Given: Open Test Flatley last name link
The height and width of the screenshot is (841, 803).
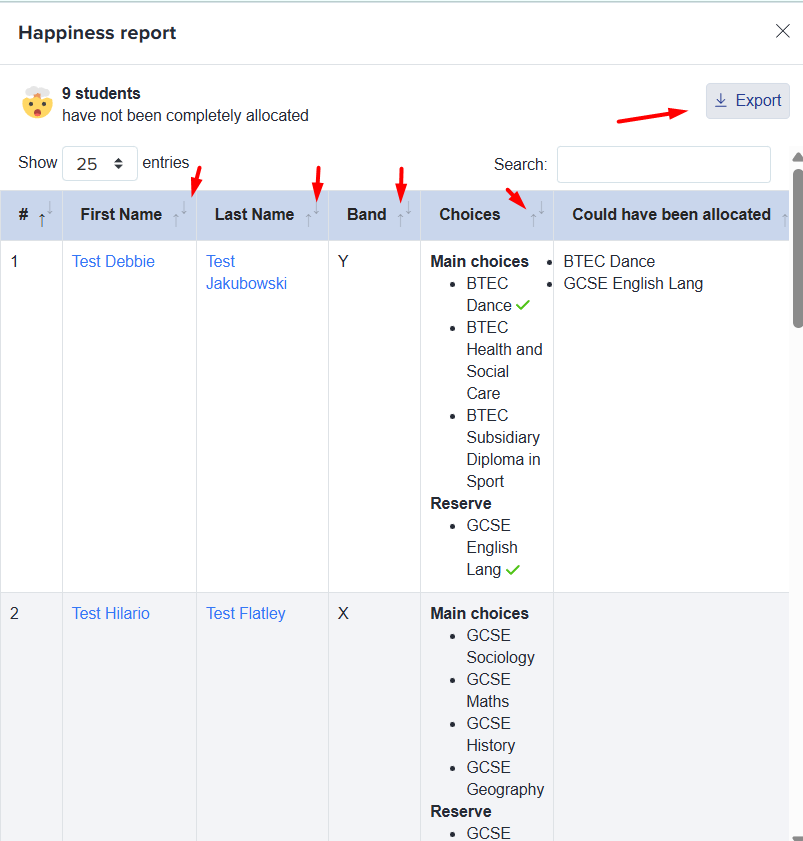Looking at the screenshot, I should coord(246,613).
